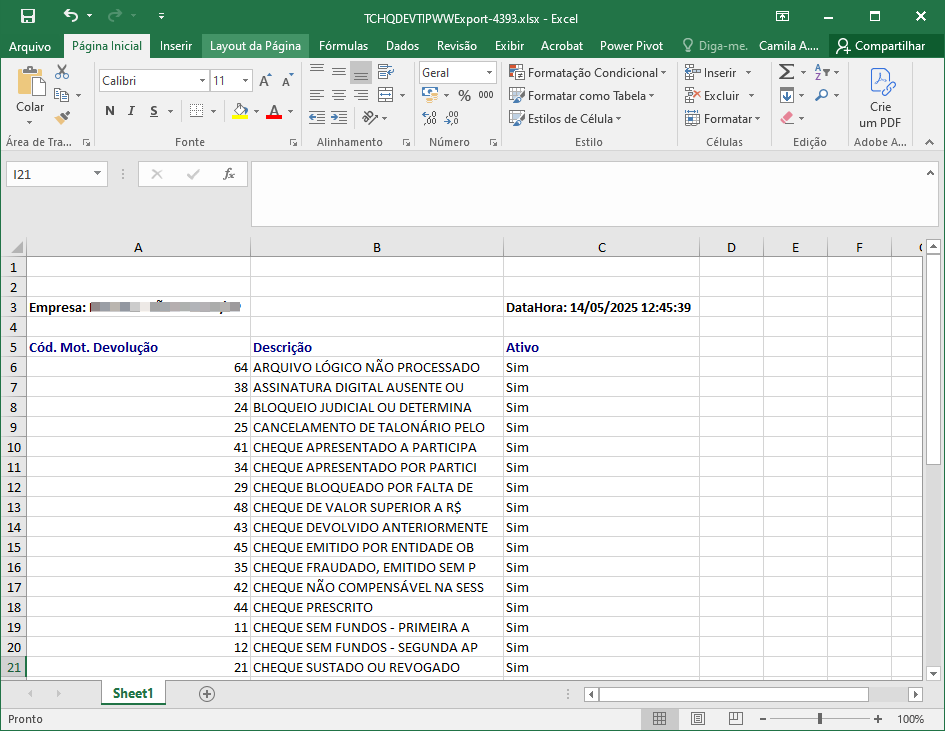The width and height of the screenshot is (945, 731).
Task: Toggle center horizontal alignment
Action: [x=339, y=95]
